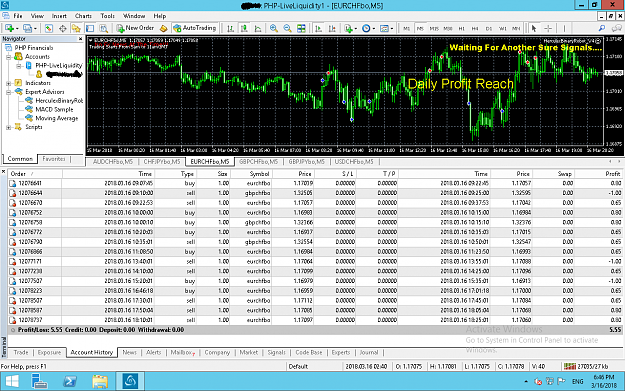The height and width of the screenshot is (391, 625).
Task: Select the H1 timeframe
Action: [x=461, y=28]
